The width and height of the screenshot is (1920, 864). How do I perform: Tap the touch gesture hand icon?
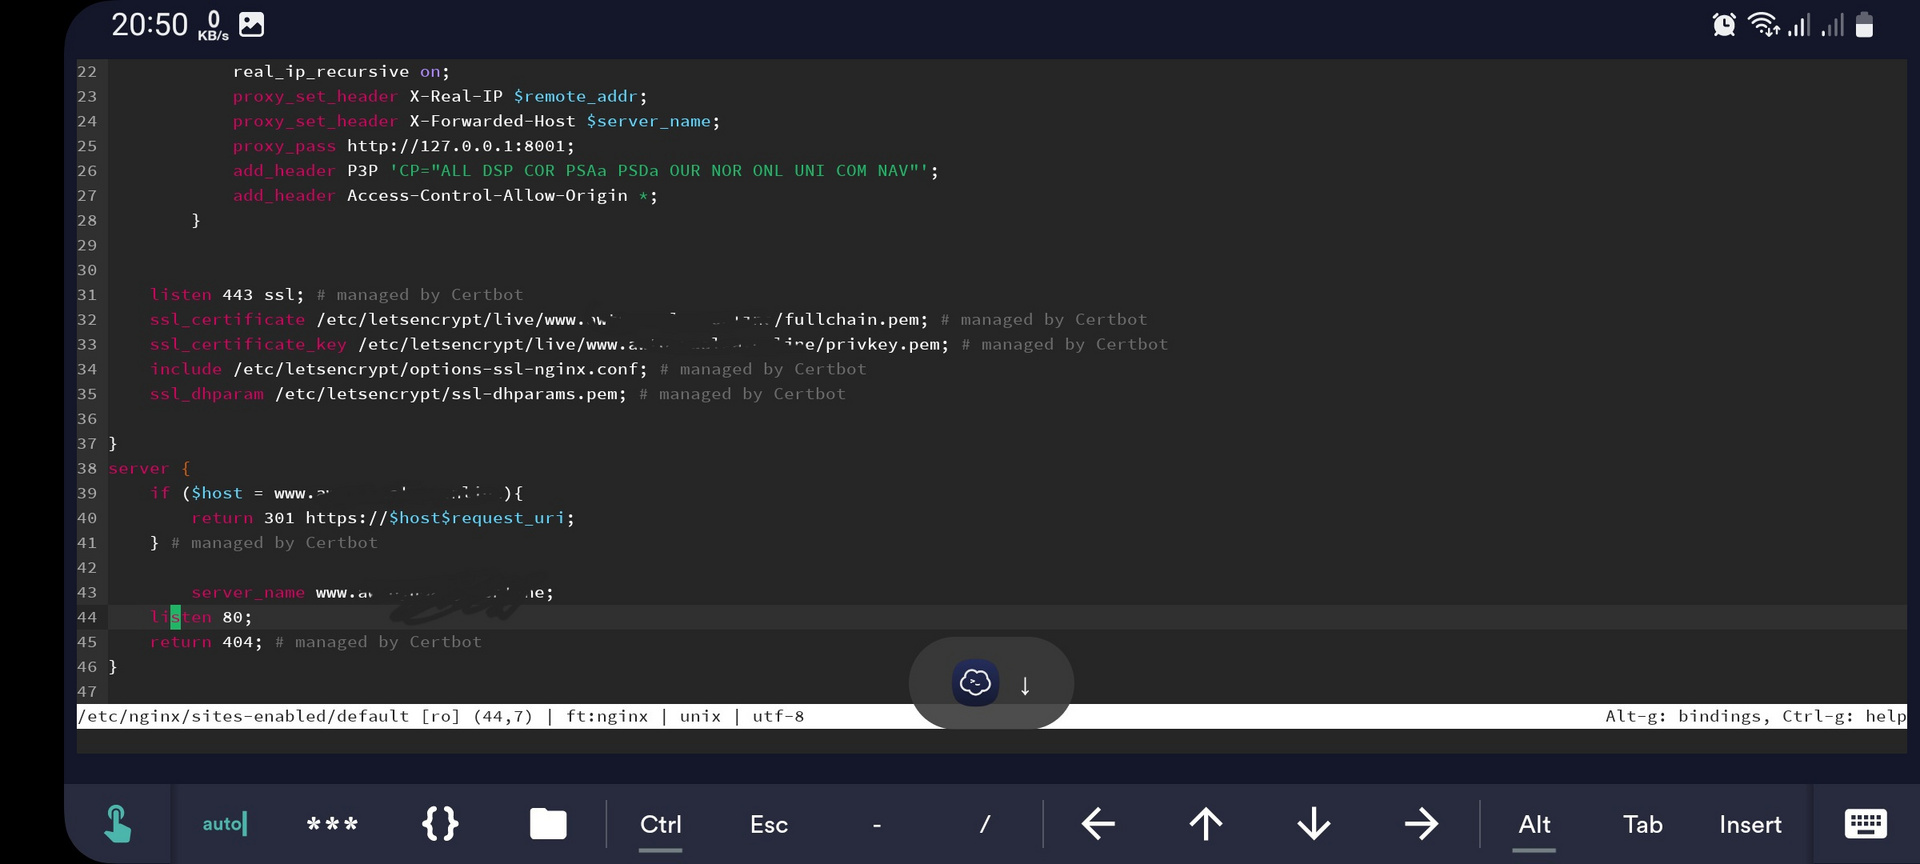pyautogui.click(x=117, y=824)
